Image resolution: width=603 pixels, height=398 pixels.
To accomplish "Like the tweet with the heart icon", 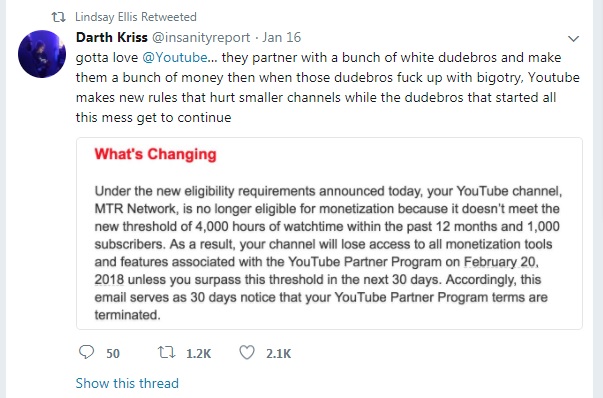I will pos(247,353).
